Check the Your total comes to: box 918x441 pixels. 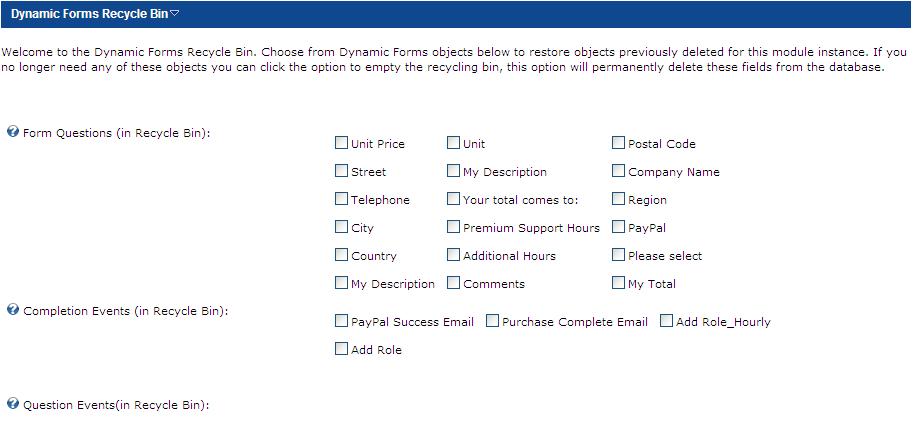tap(453, 199)
